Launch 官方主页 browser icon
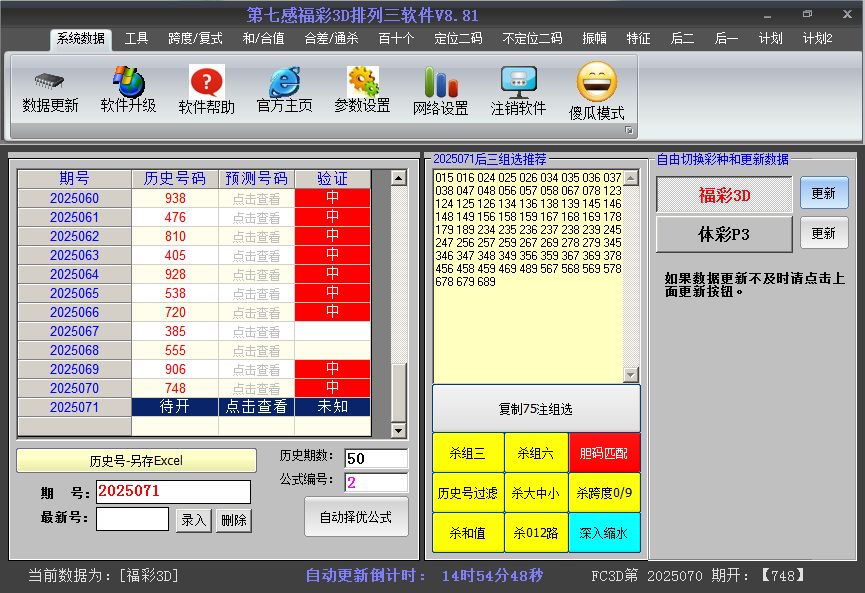This screenshot has height=593, width=865. coord(285,82)
